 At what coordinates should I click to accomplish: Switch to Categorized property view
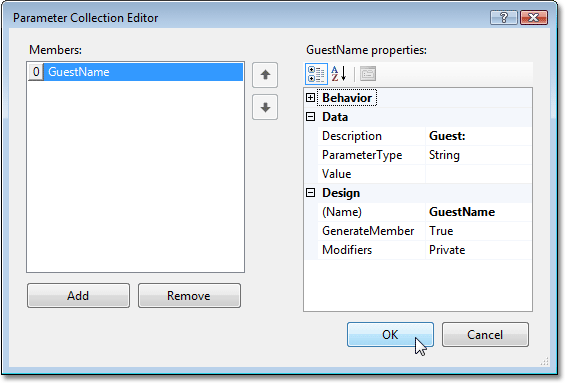pyautogui.click(x=316, y=74)
